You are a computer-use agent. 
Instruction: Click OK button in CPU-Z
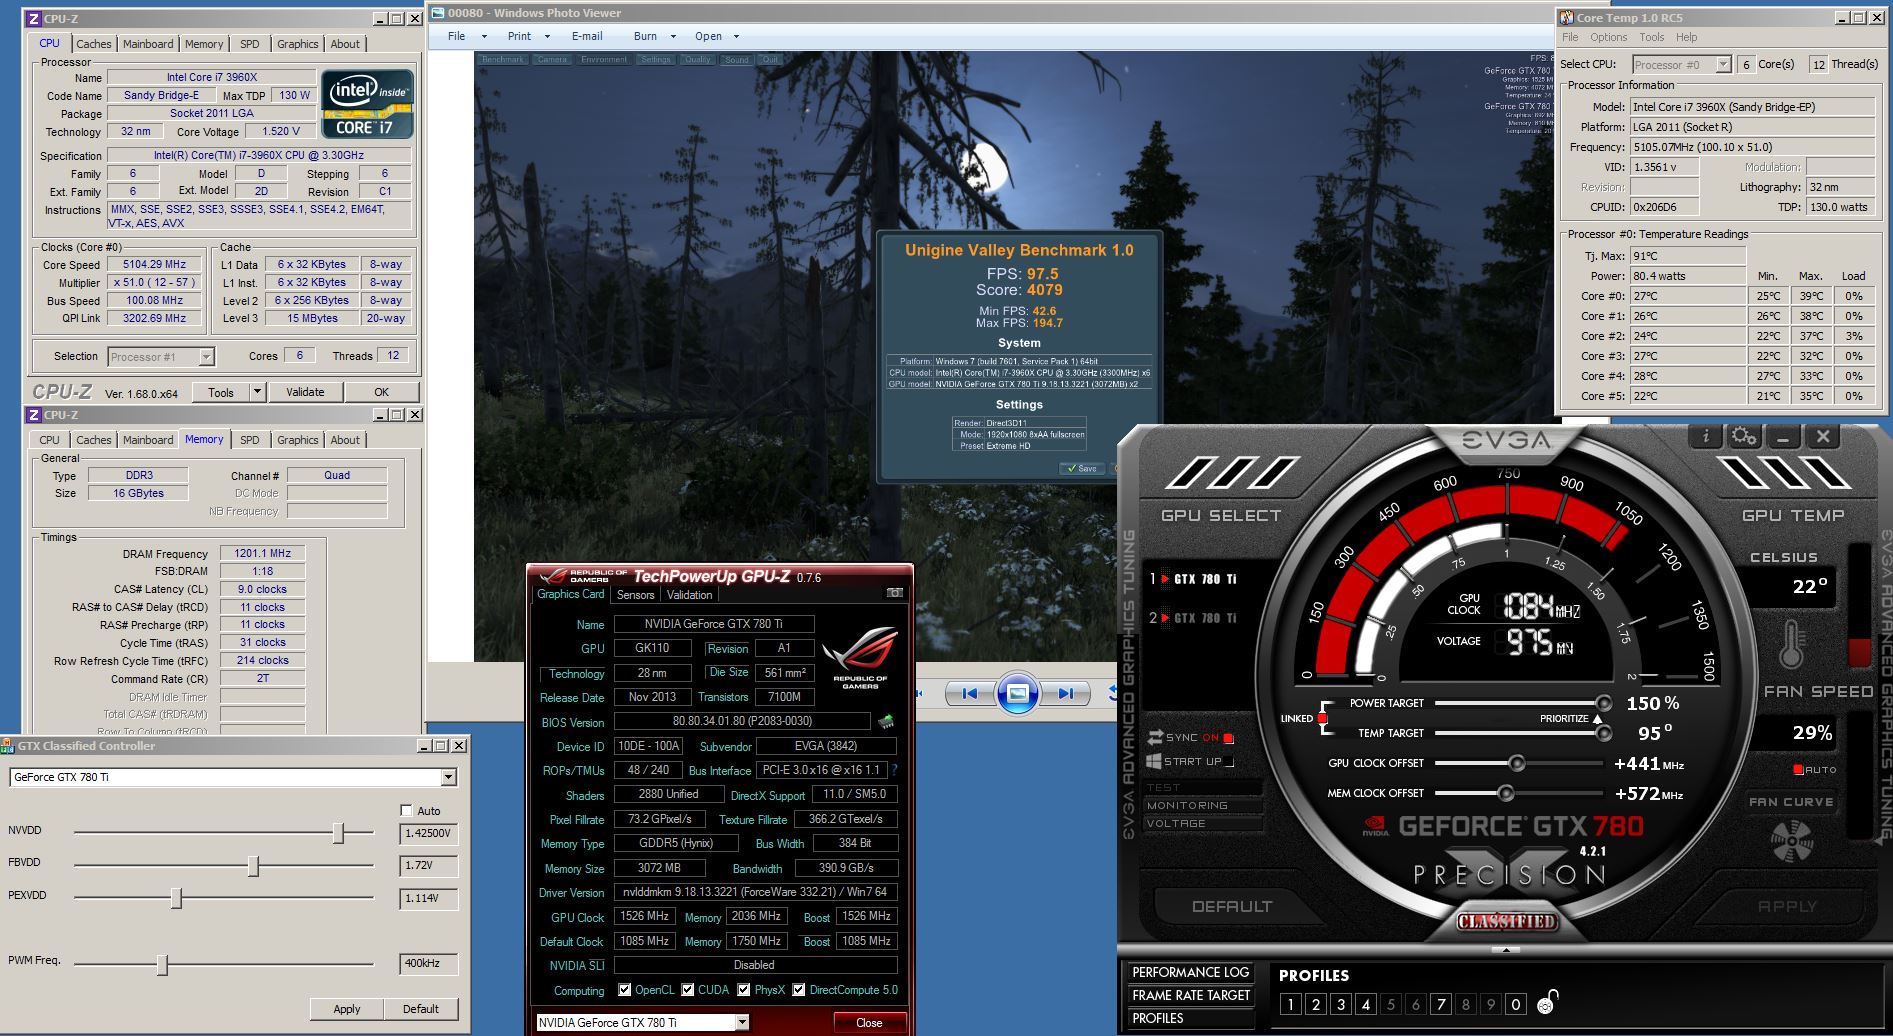(x=381, y=392)
